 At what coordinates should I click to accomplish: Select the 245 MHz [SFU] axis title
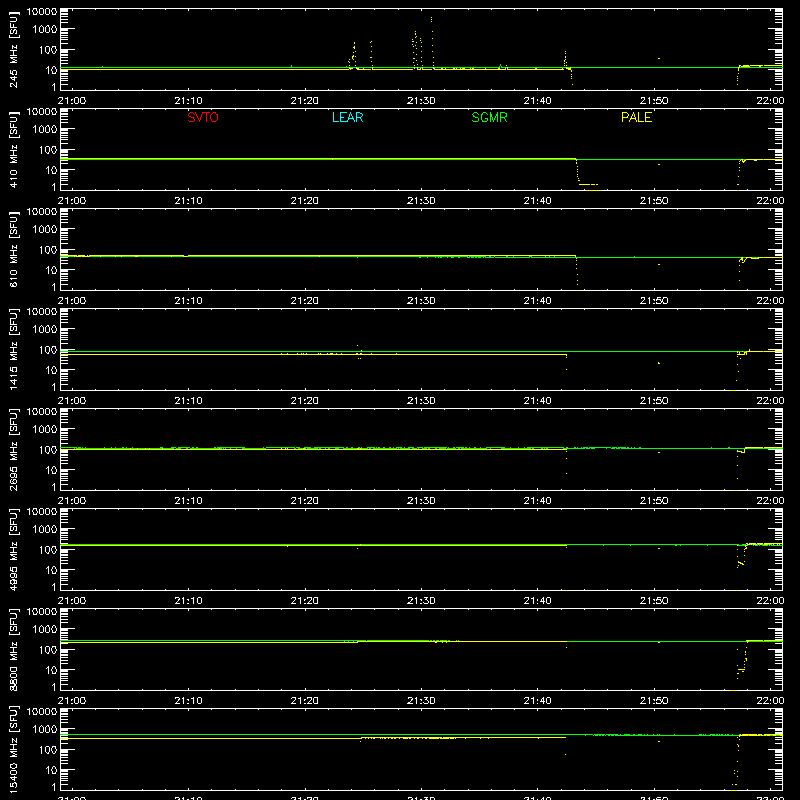pos(13,50)
